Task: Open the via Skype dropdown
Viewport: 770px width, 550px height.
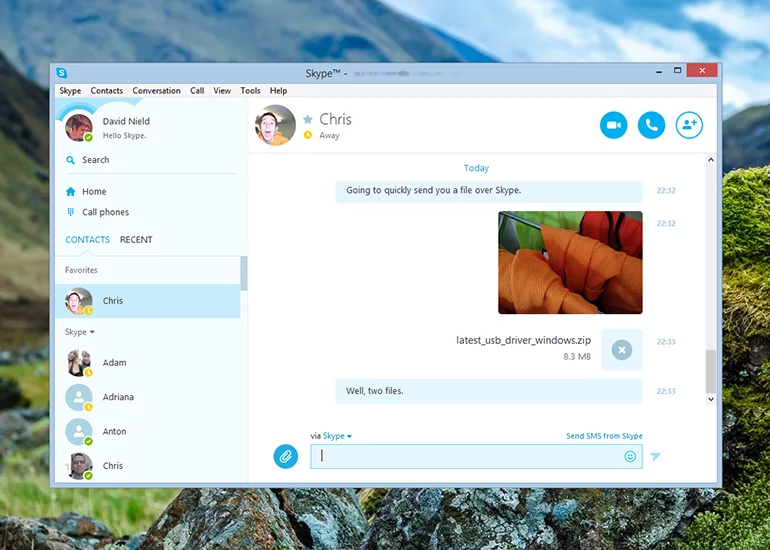Action: point(337,436)
